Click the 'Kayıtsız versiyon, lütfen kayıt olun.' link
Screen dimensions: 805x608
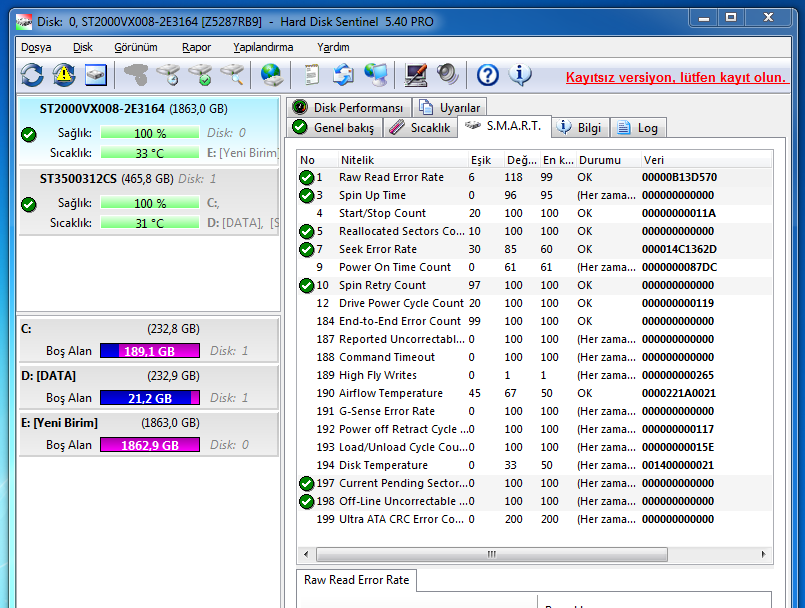[x=676, y=78]
